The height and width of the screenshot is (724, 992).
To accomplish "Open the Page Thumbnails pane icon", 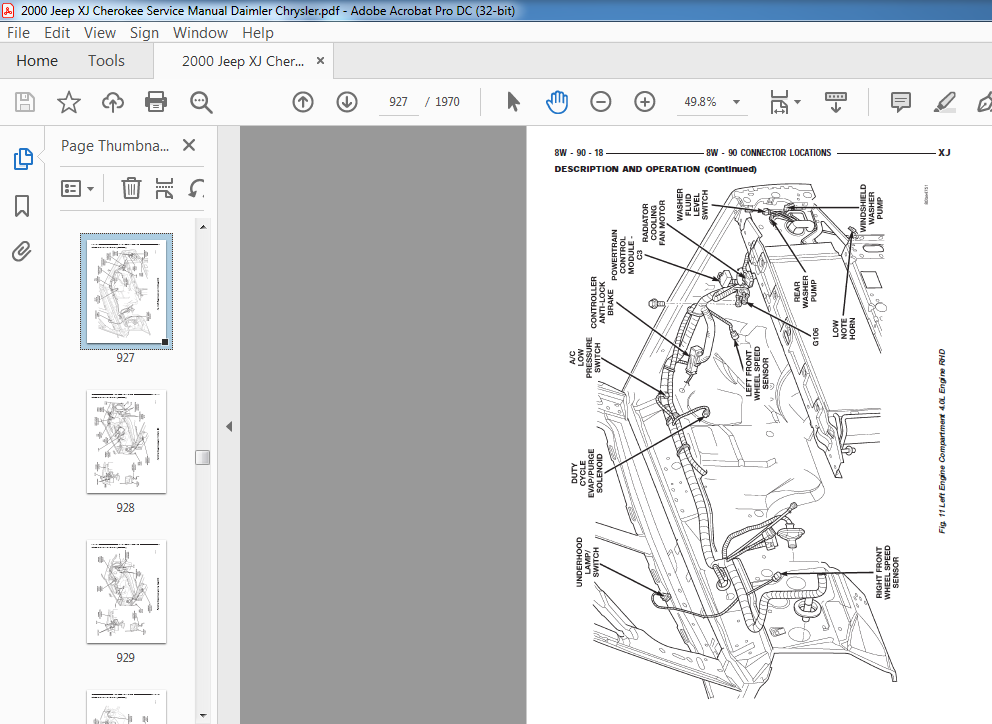I will coord(23,159).
